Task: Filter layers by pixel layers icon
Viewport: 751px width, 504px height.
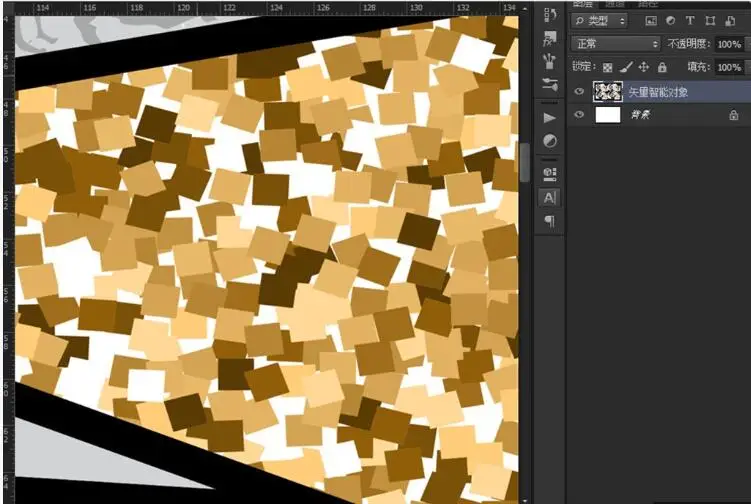Action: tap(650, 21)
